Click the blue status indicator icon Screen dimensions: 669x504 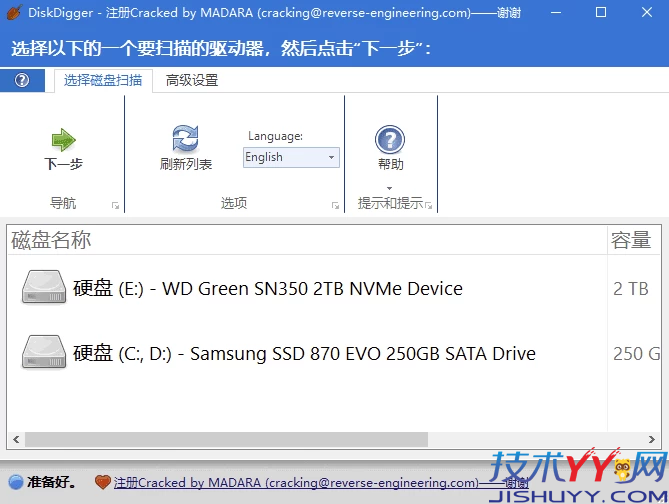point(16,482)
